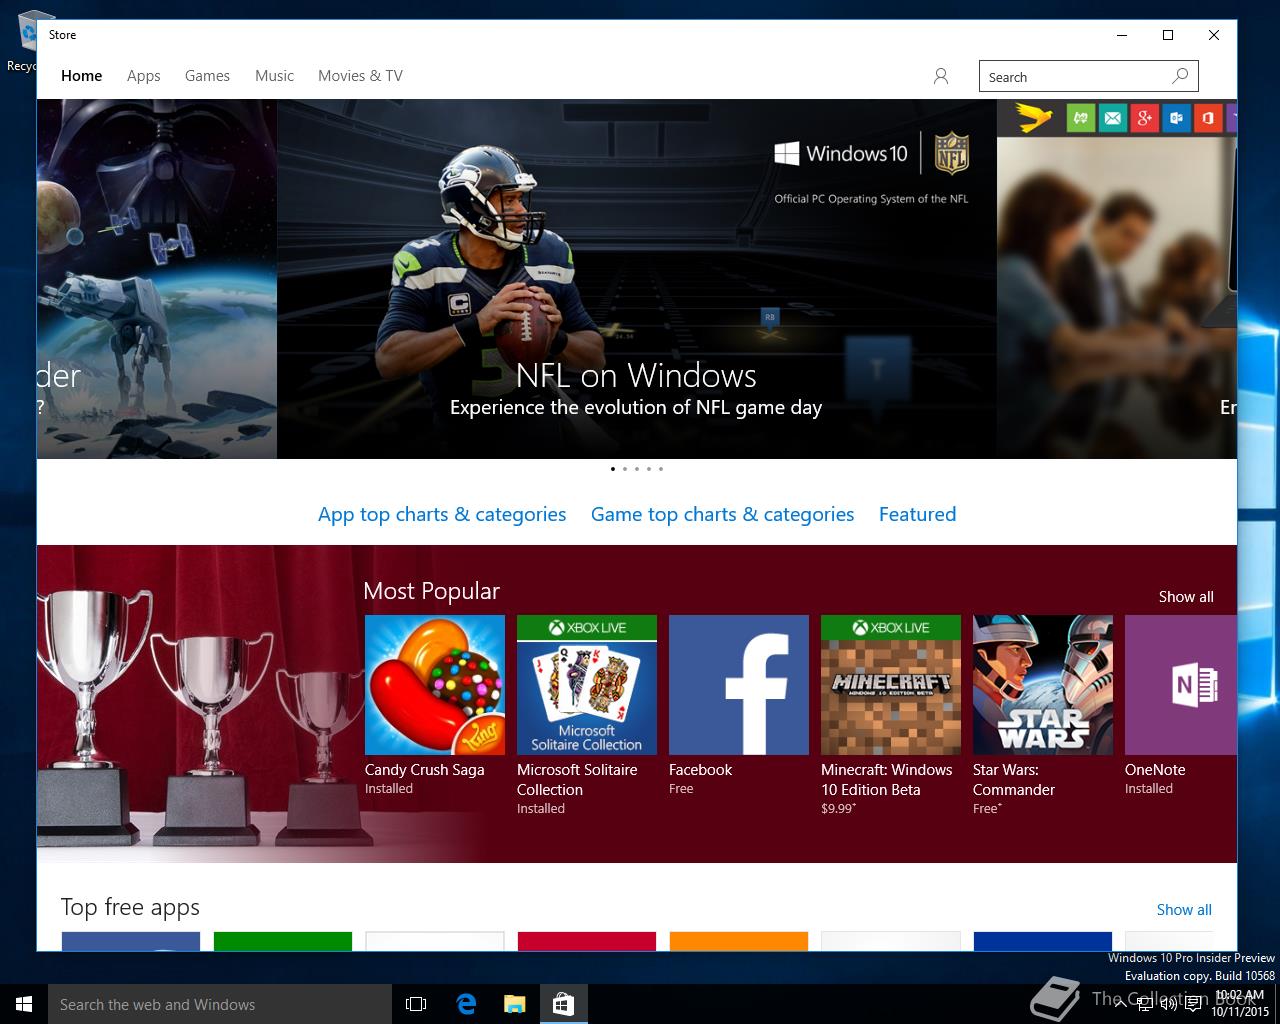Click 'Experience the evolution of NFL game day'
This screenshot has height=1024, width=1280.
636,407
